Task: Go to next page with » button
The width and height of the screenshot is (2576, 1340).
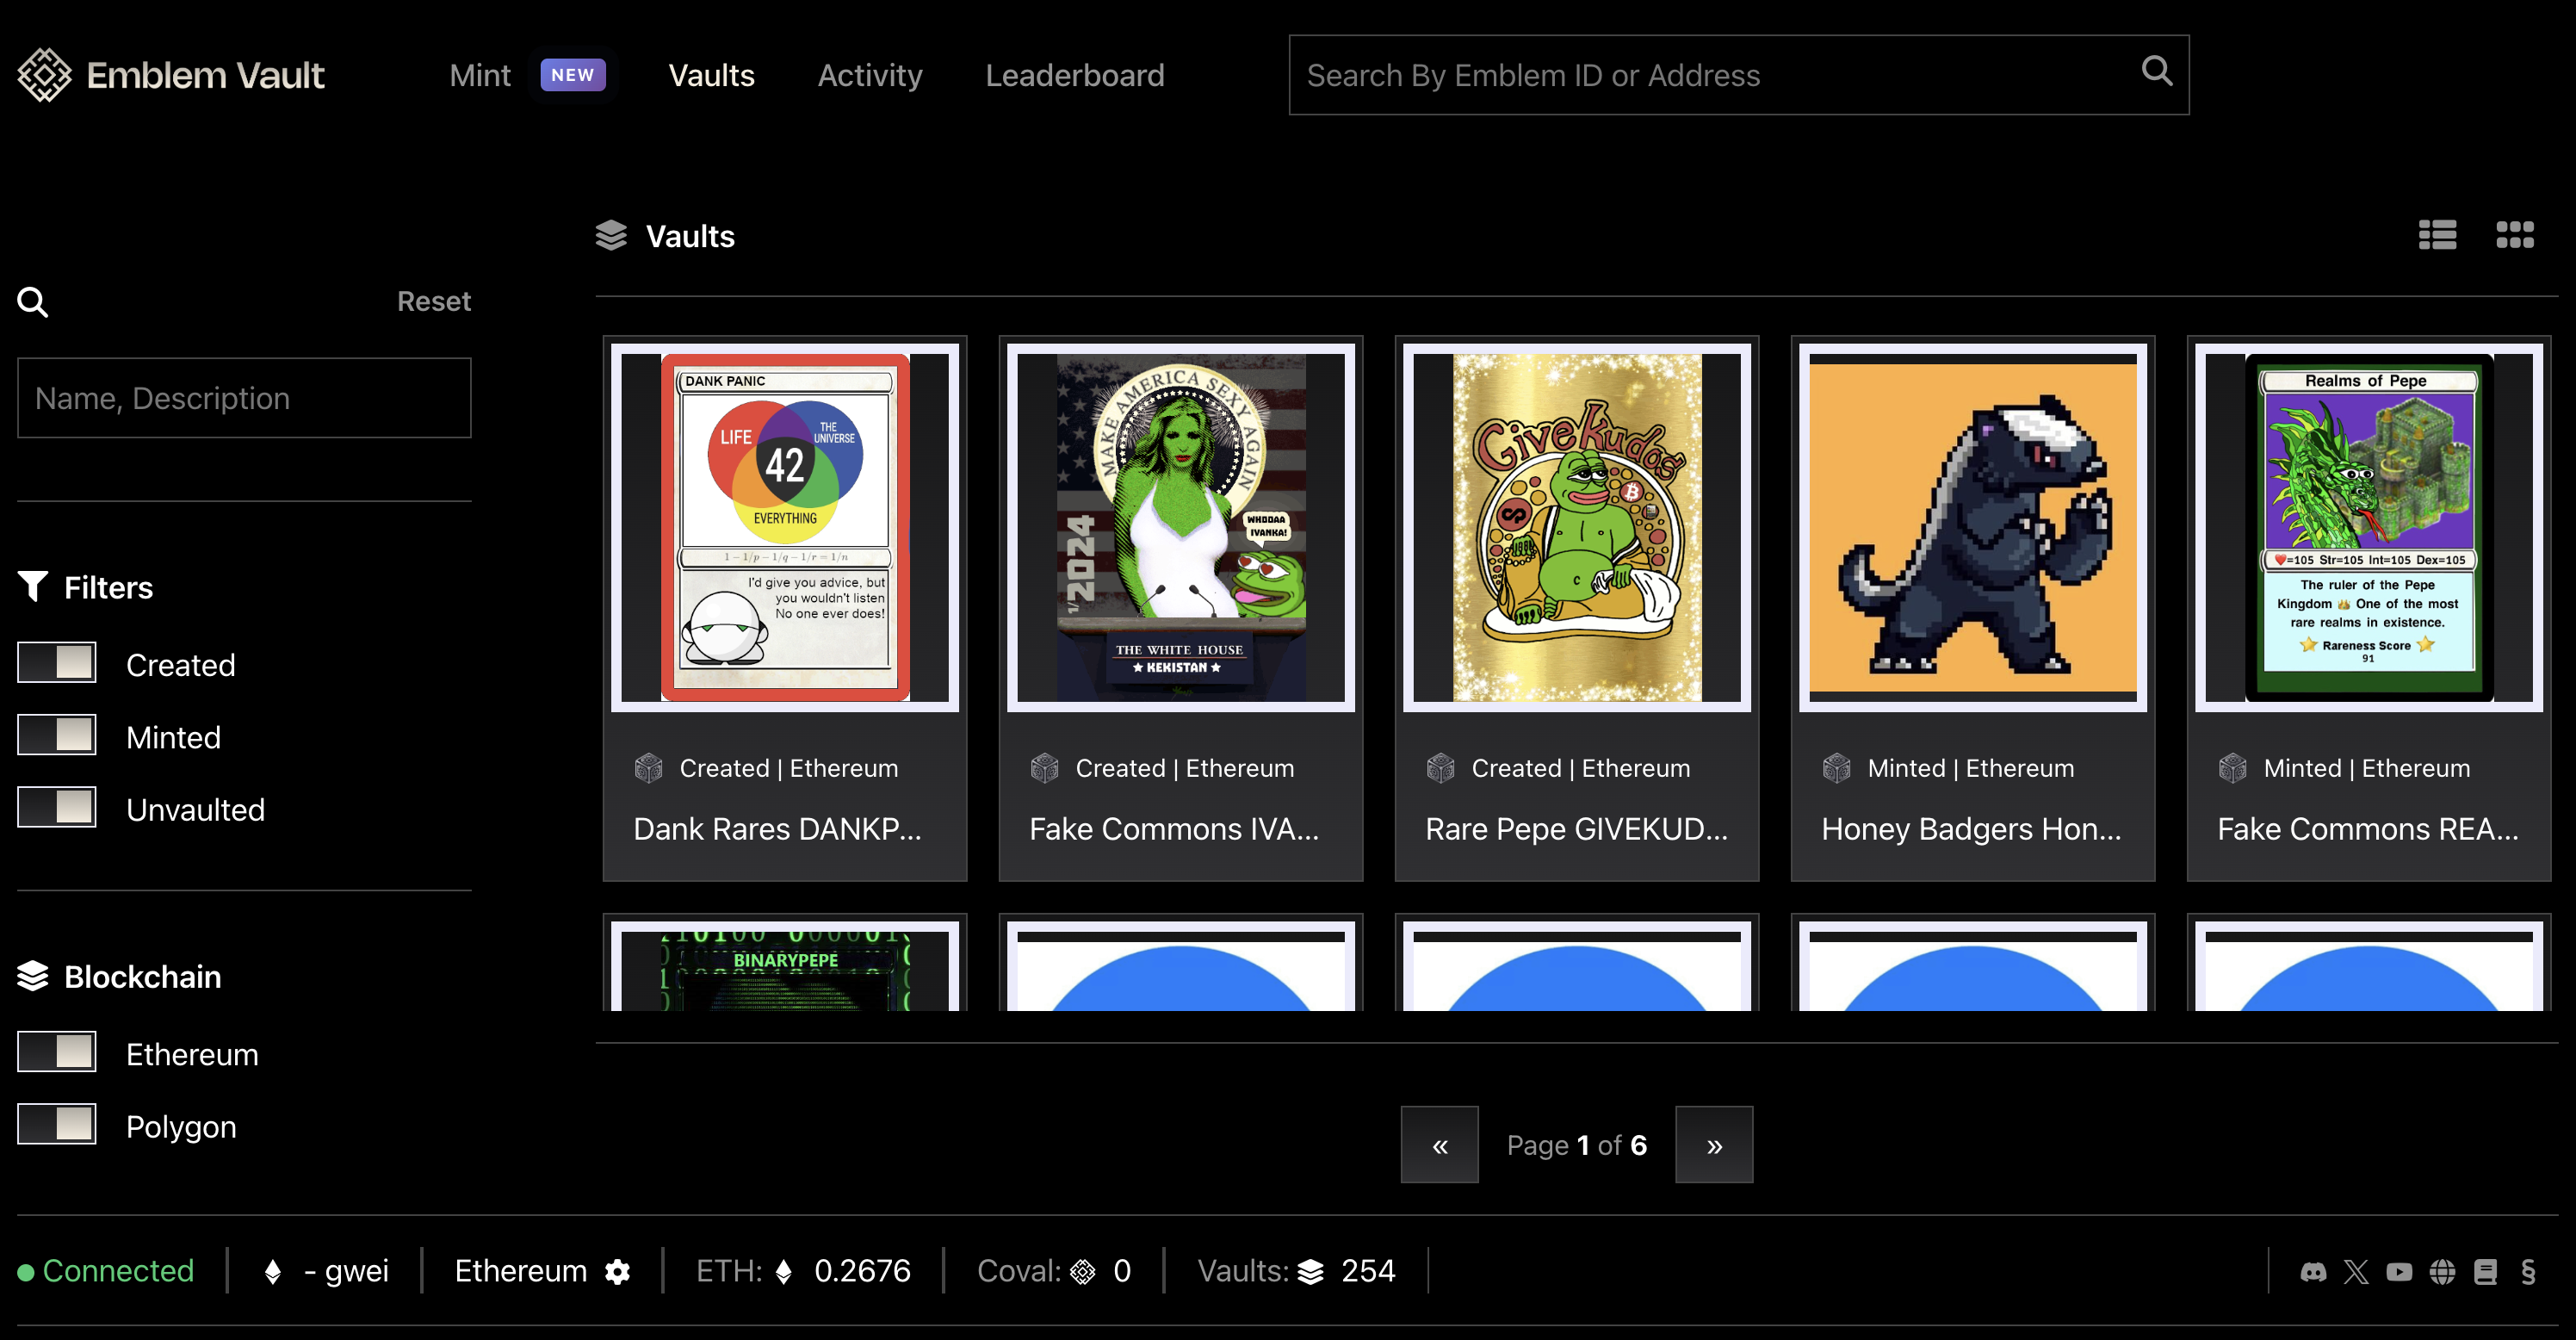Action: (1713, 1145)
